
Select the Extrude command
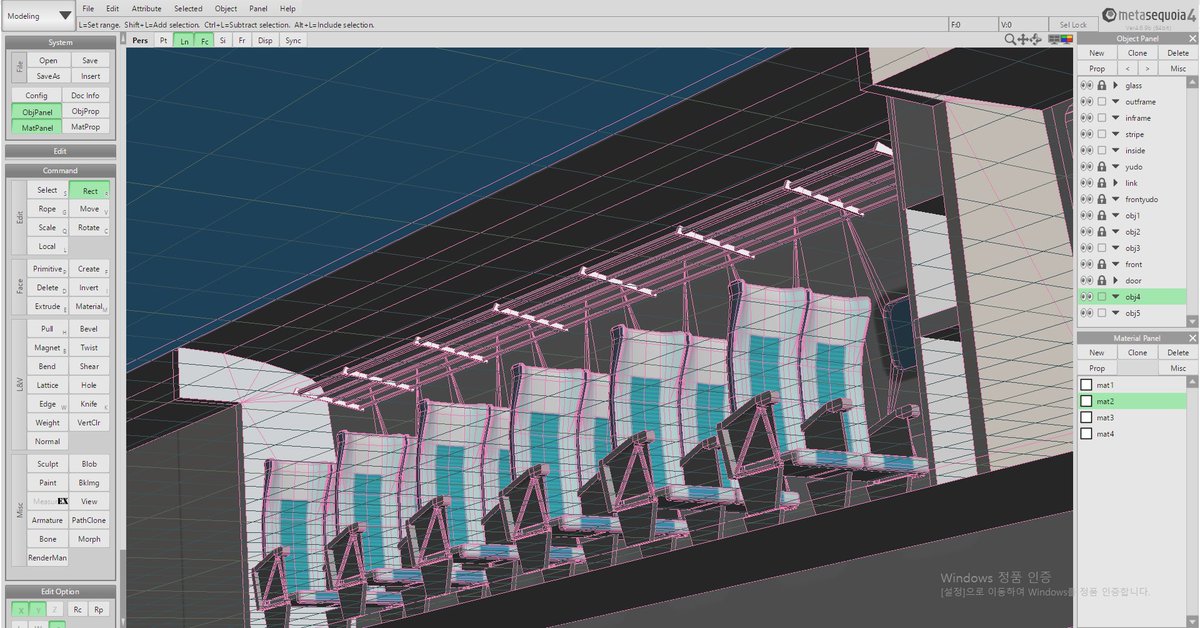pyautogui.click(x=47, y=306)
